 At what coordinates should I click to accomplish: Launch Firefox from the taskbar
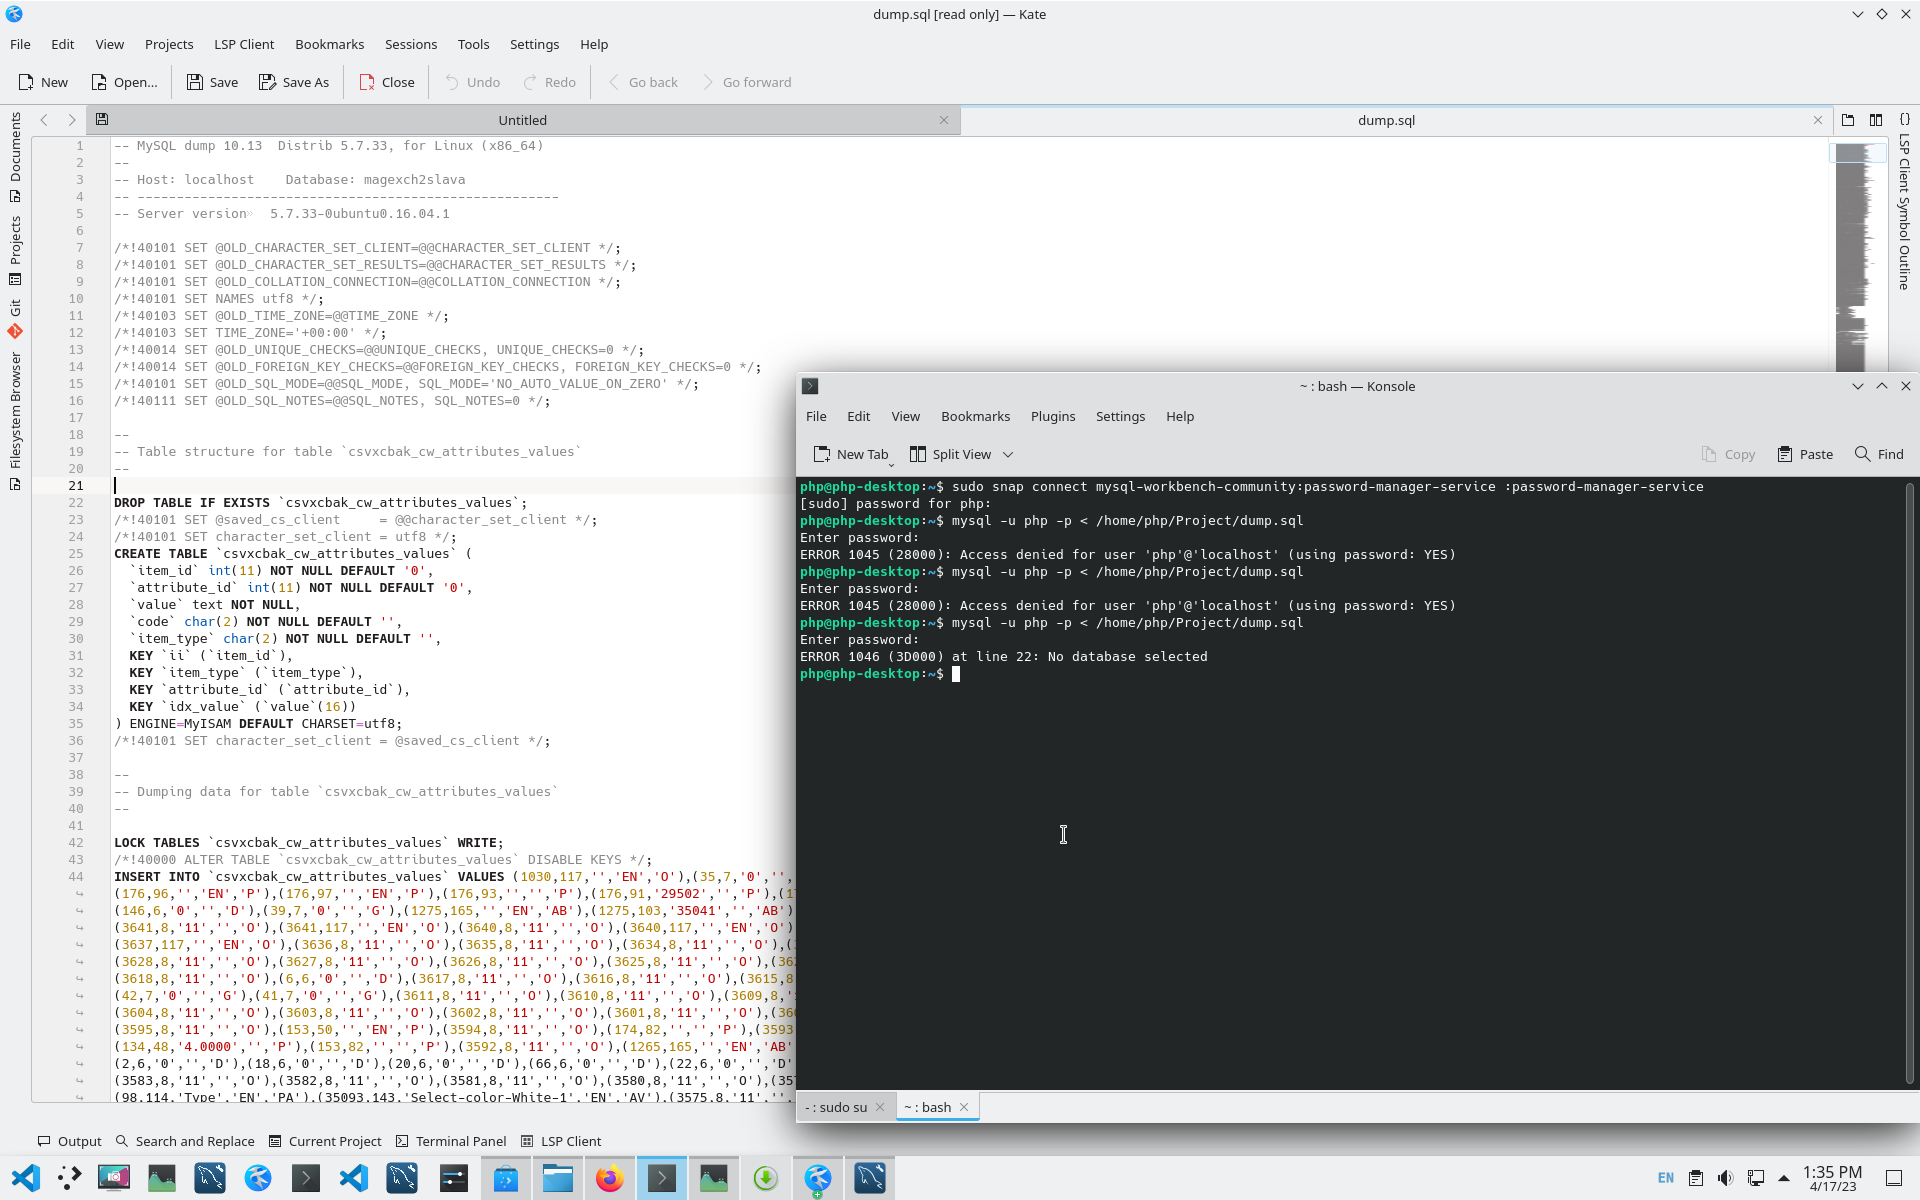(609, 1178)
